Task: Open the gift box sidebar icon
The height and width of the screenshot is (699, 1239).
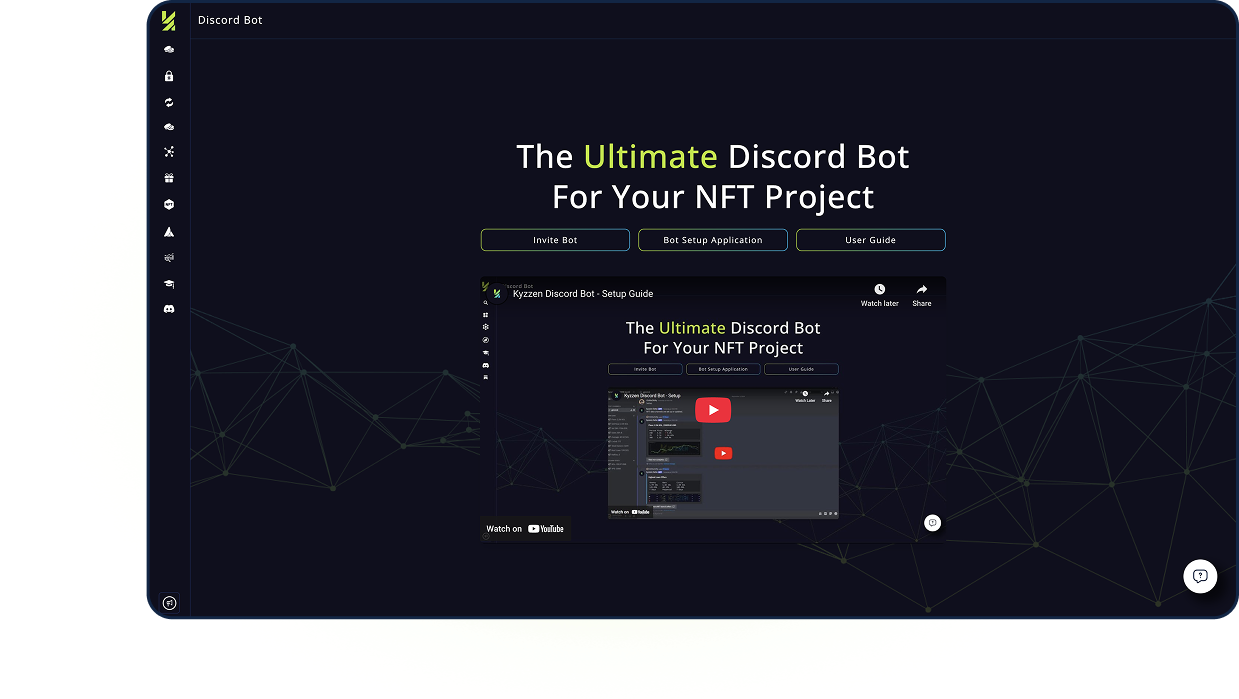Action: point(169,178)
